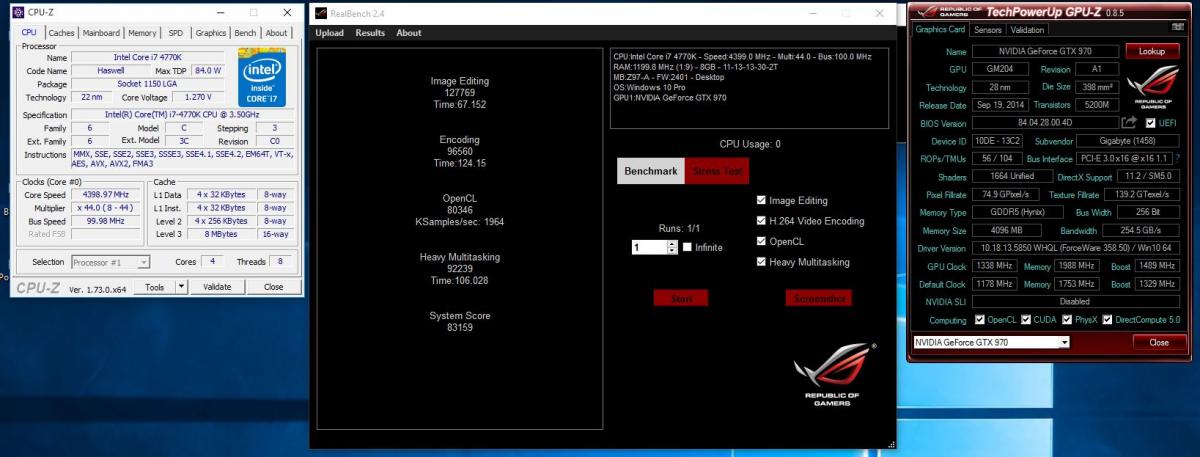
Task: Click the Core Voltage 1.270 V value
Action: [198, 98]
